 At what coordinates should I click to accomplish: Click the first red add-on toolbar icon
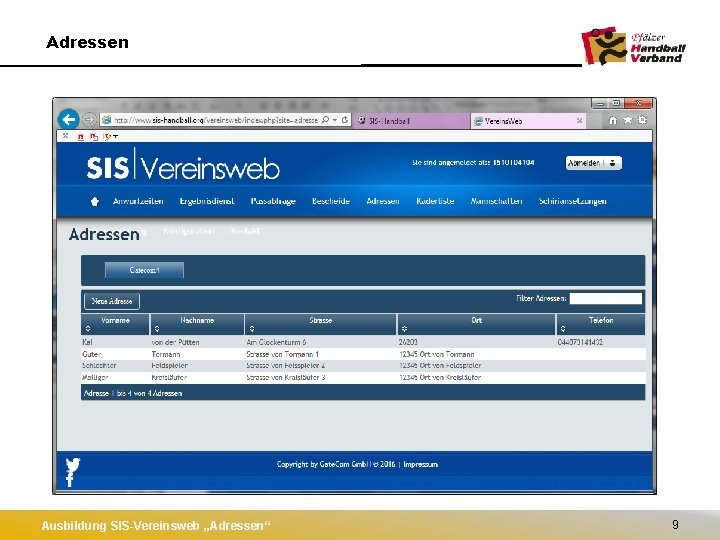[x=81, y=136]
